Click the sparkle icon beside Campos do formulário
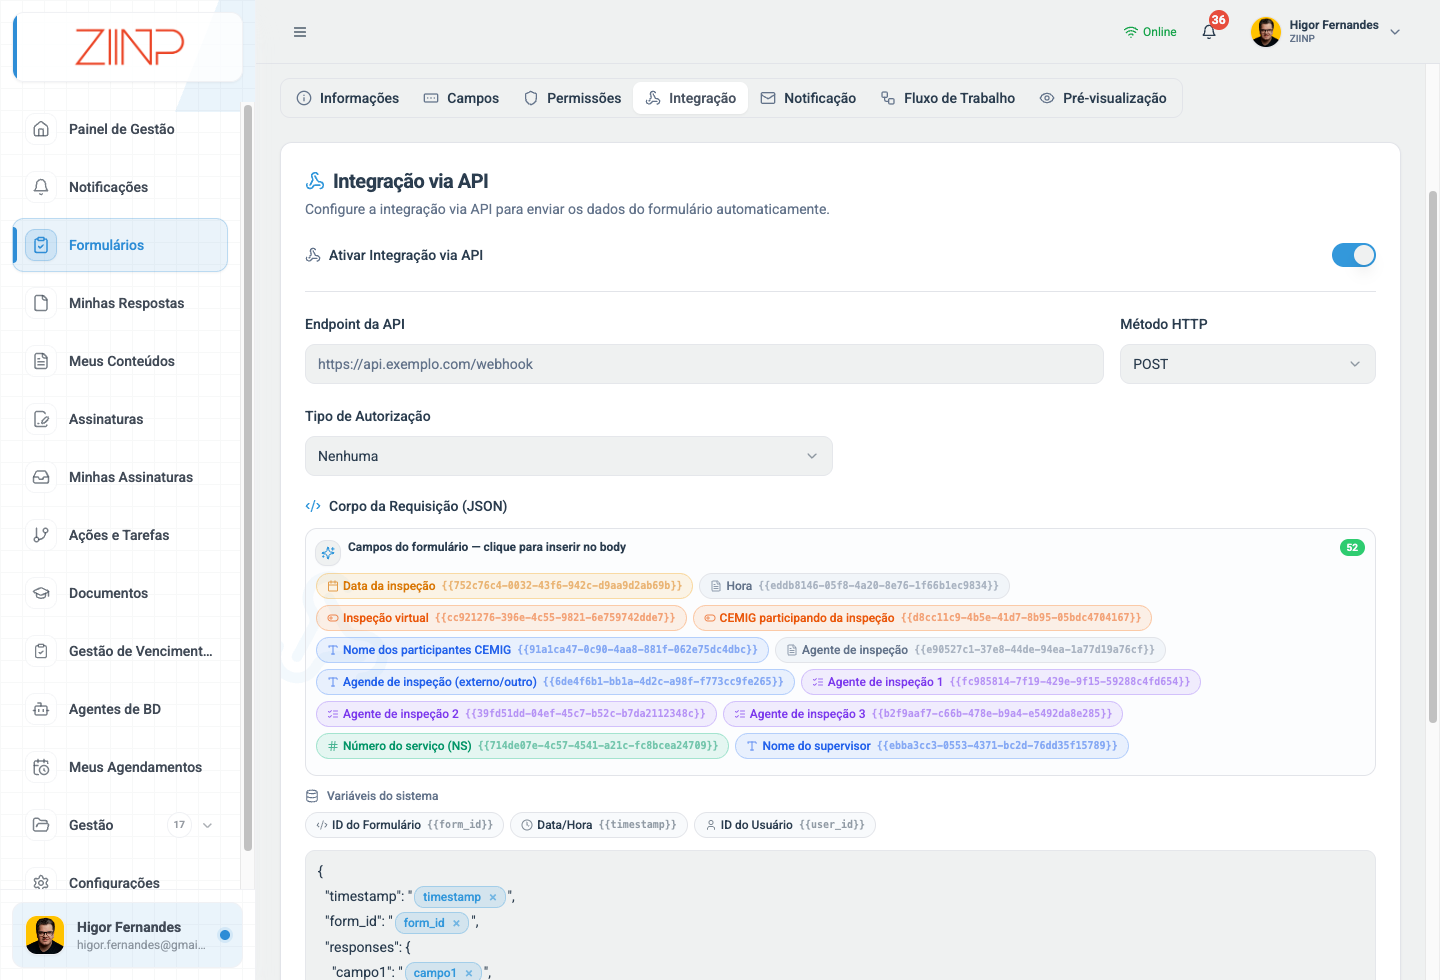This screenshot has width=1440, height=980. coord(328,552)
